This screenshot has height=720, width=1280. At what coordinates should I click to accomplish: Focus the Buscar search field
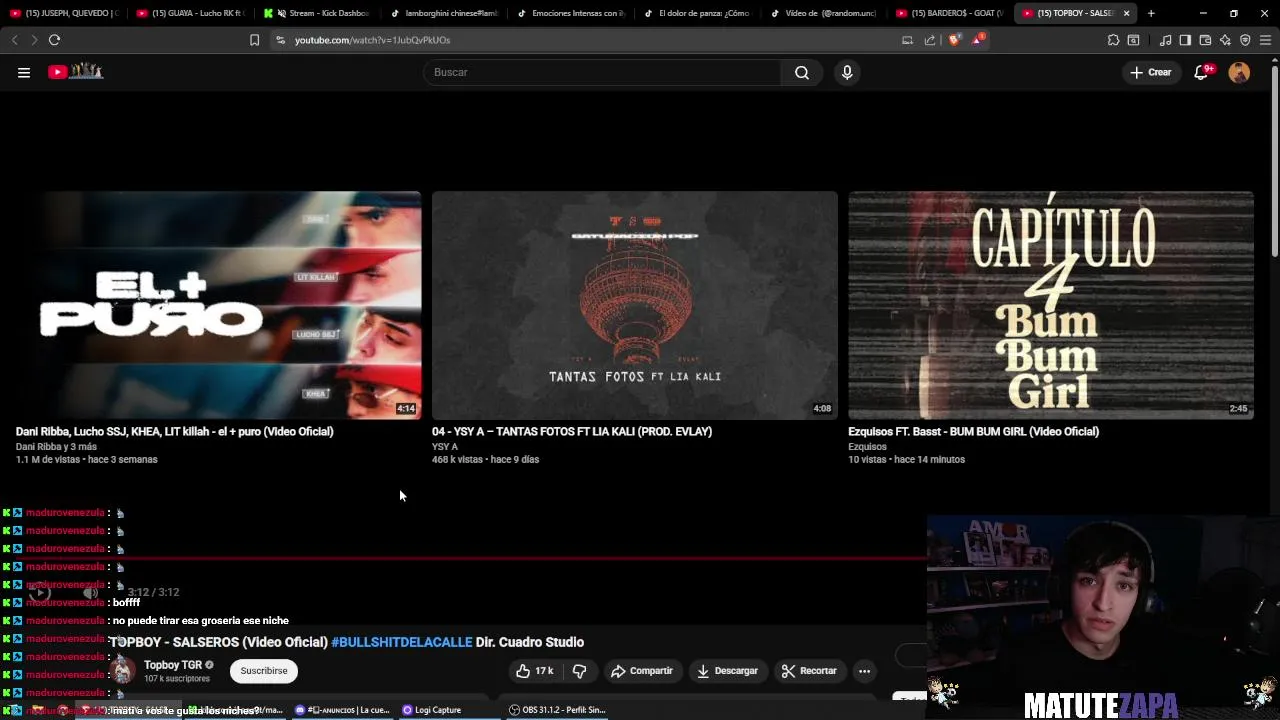tap(603, 72)
